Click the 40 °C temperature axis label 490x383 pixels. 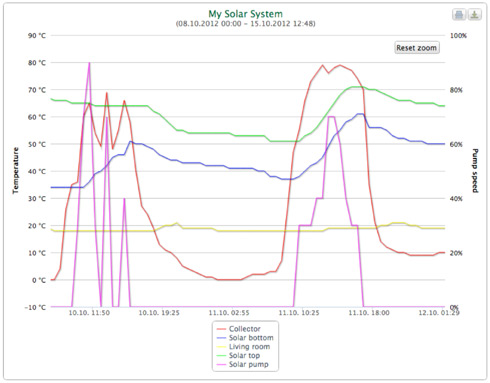pyautogui.click(x=37, y=171)
